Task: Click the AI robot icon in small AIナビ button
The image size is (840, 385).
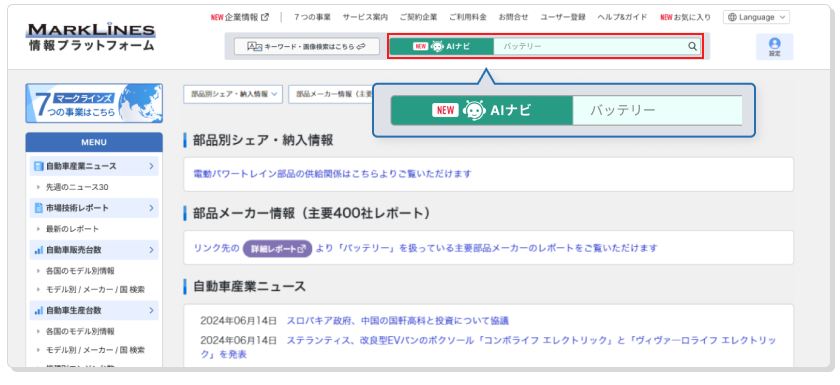Action: point(437,47)
